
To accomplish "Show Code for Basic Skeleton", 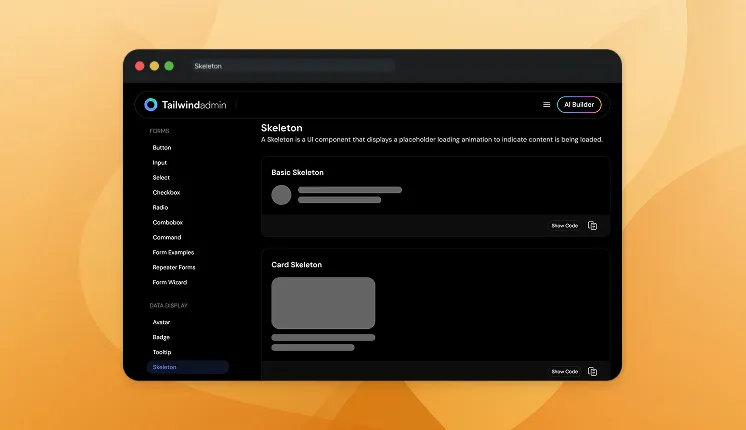I will tap(565, 225).
